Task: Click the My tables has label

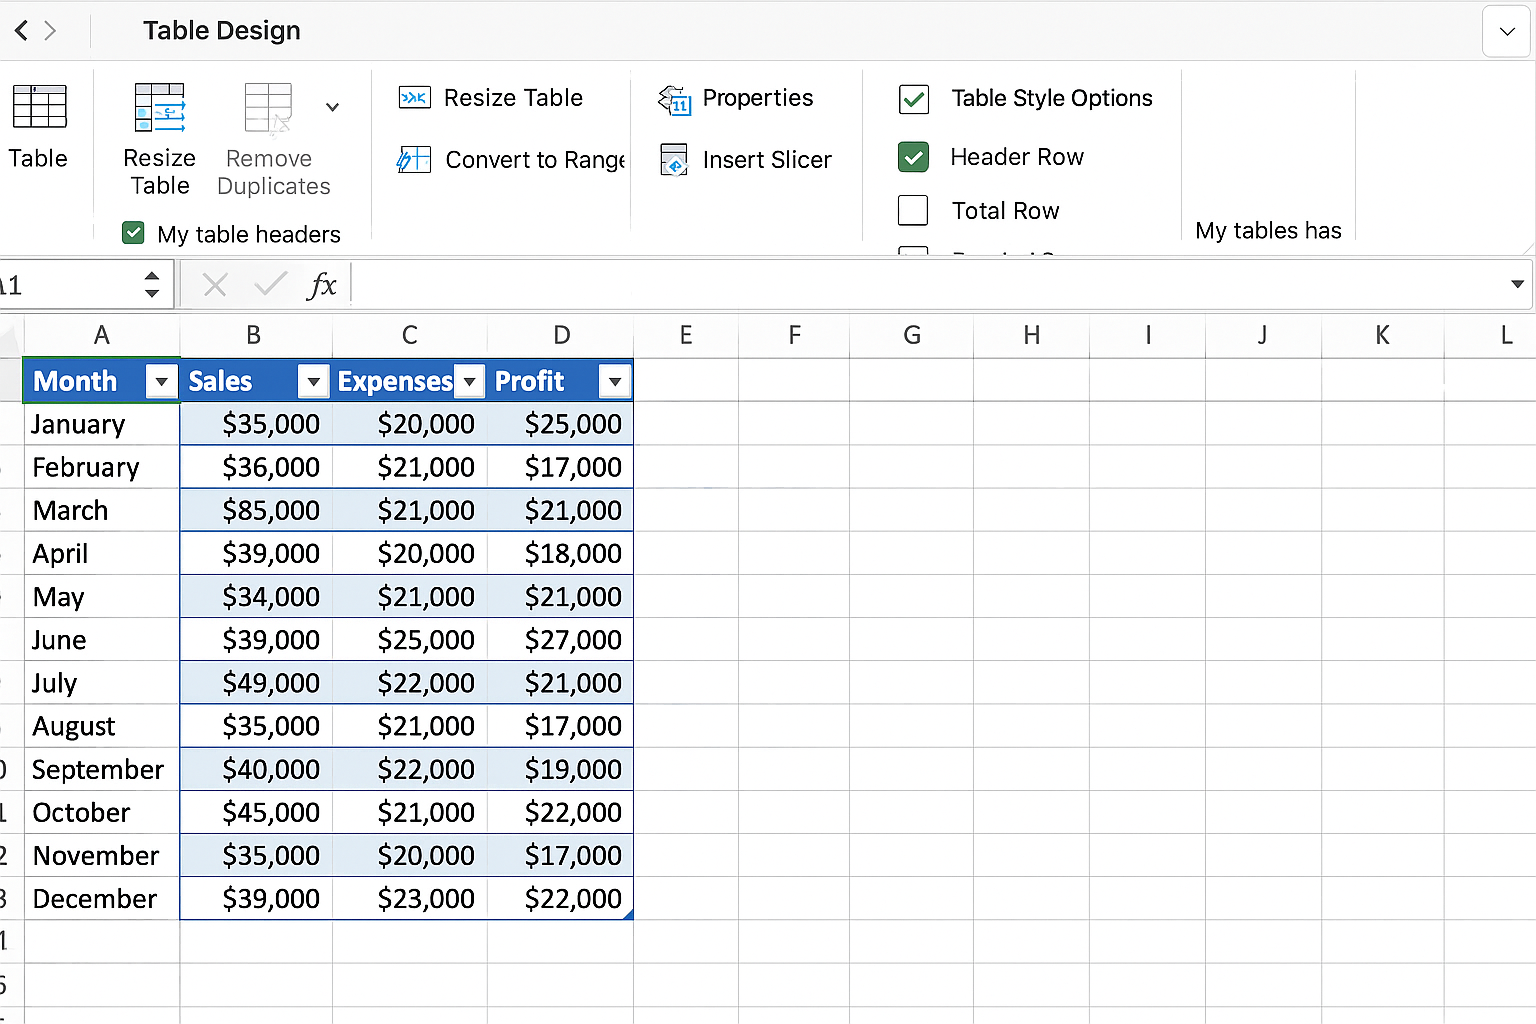Action: (1268, 231)
